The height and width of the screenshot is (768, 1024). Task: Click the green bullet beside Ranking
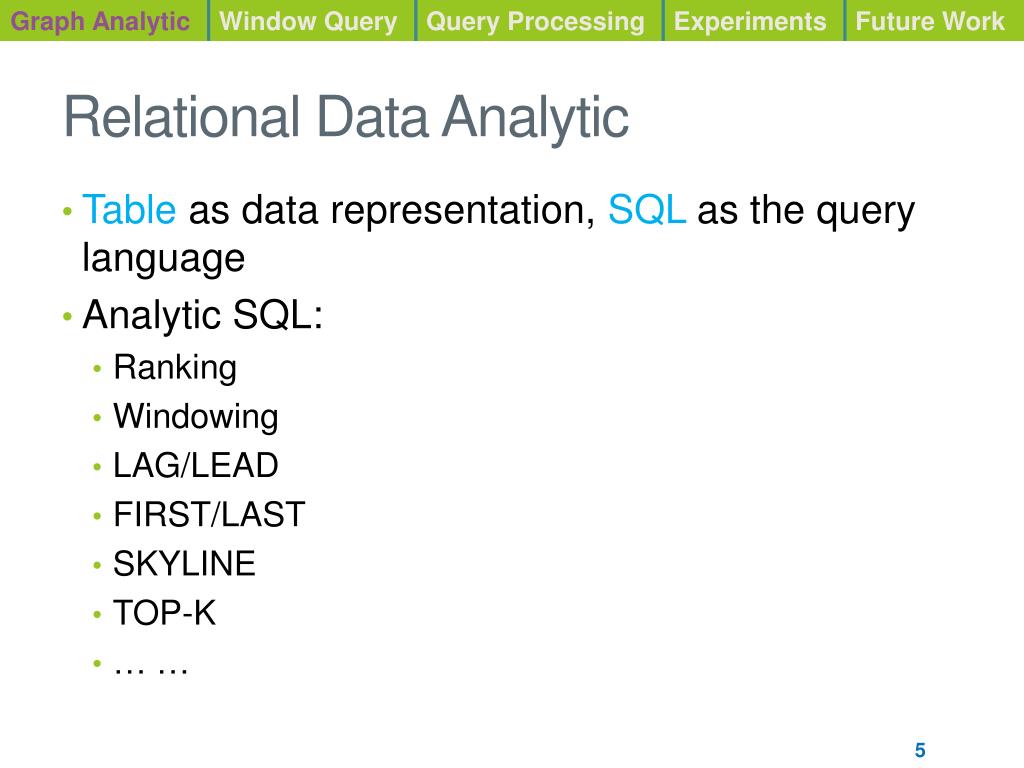tap(97, 368)
